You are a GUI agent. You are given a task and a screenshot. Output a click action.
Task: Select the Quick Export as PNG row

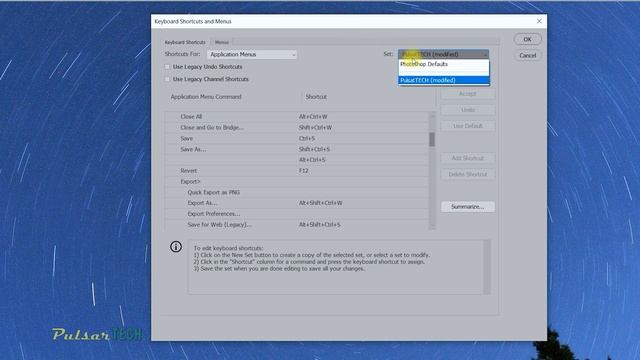(297, 192)
